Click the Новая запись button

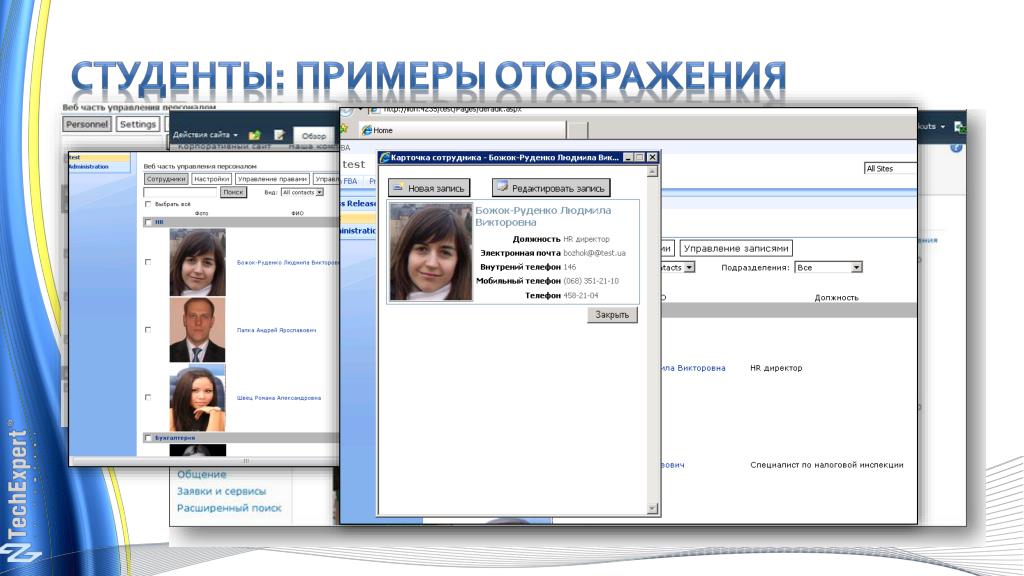point(428,188)
